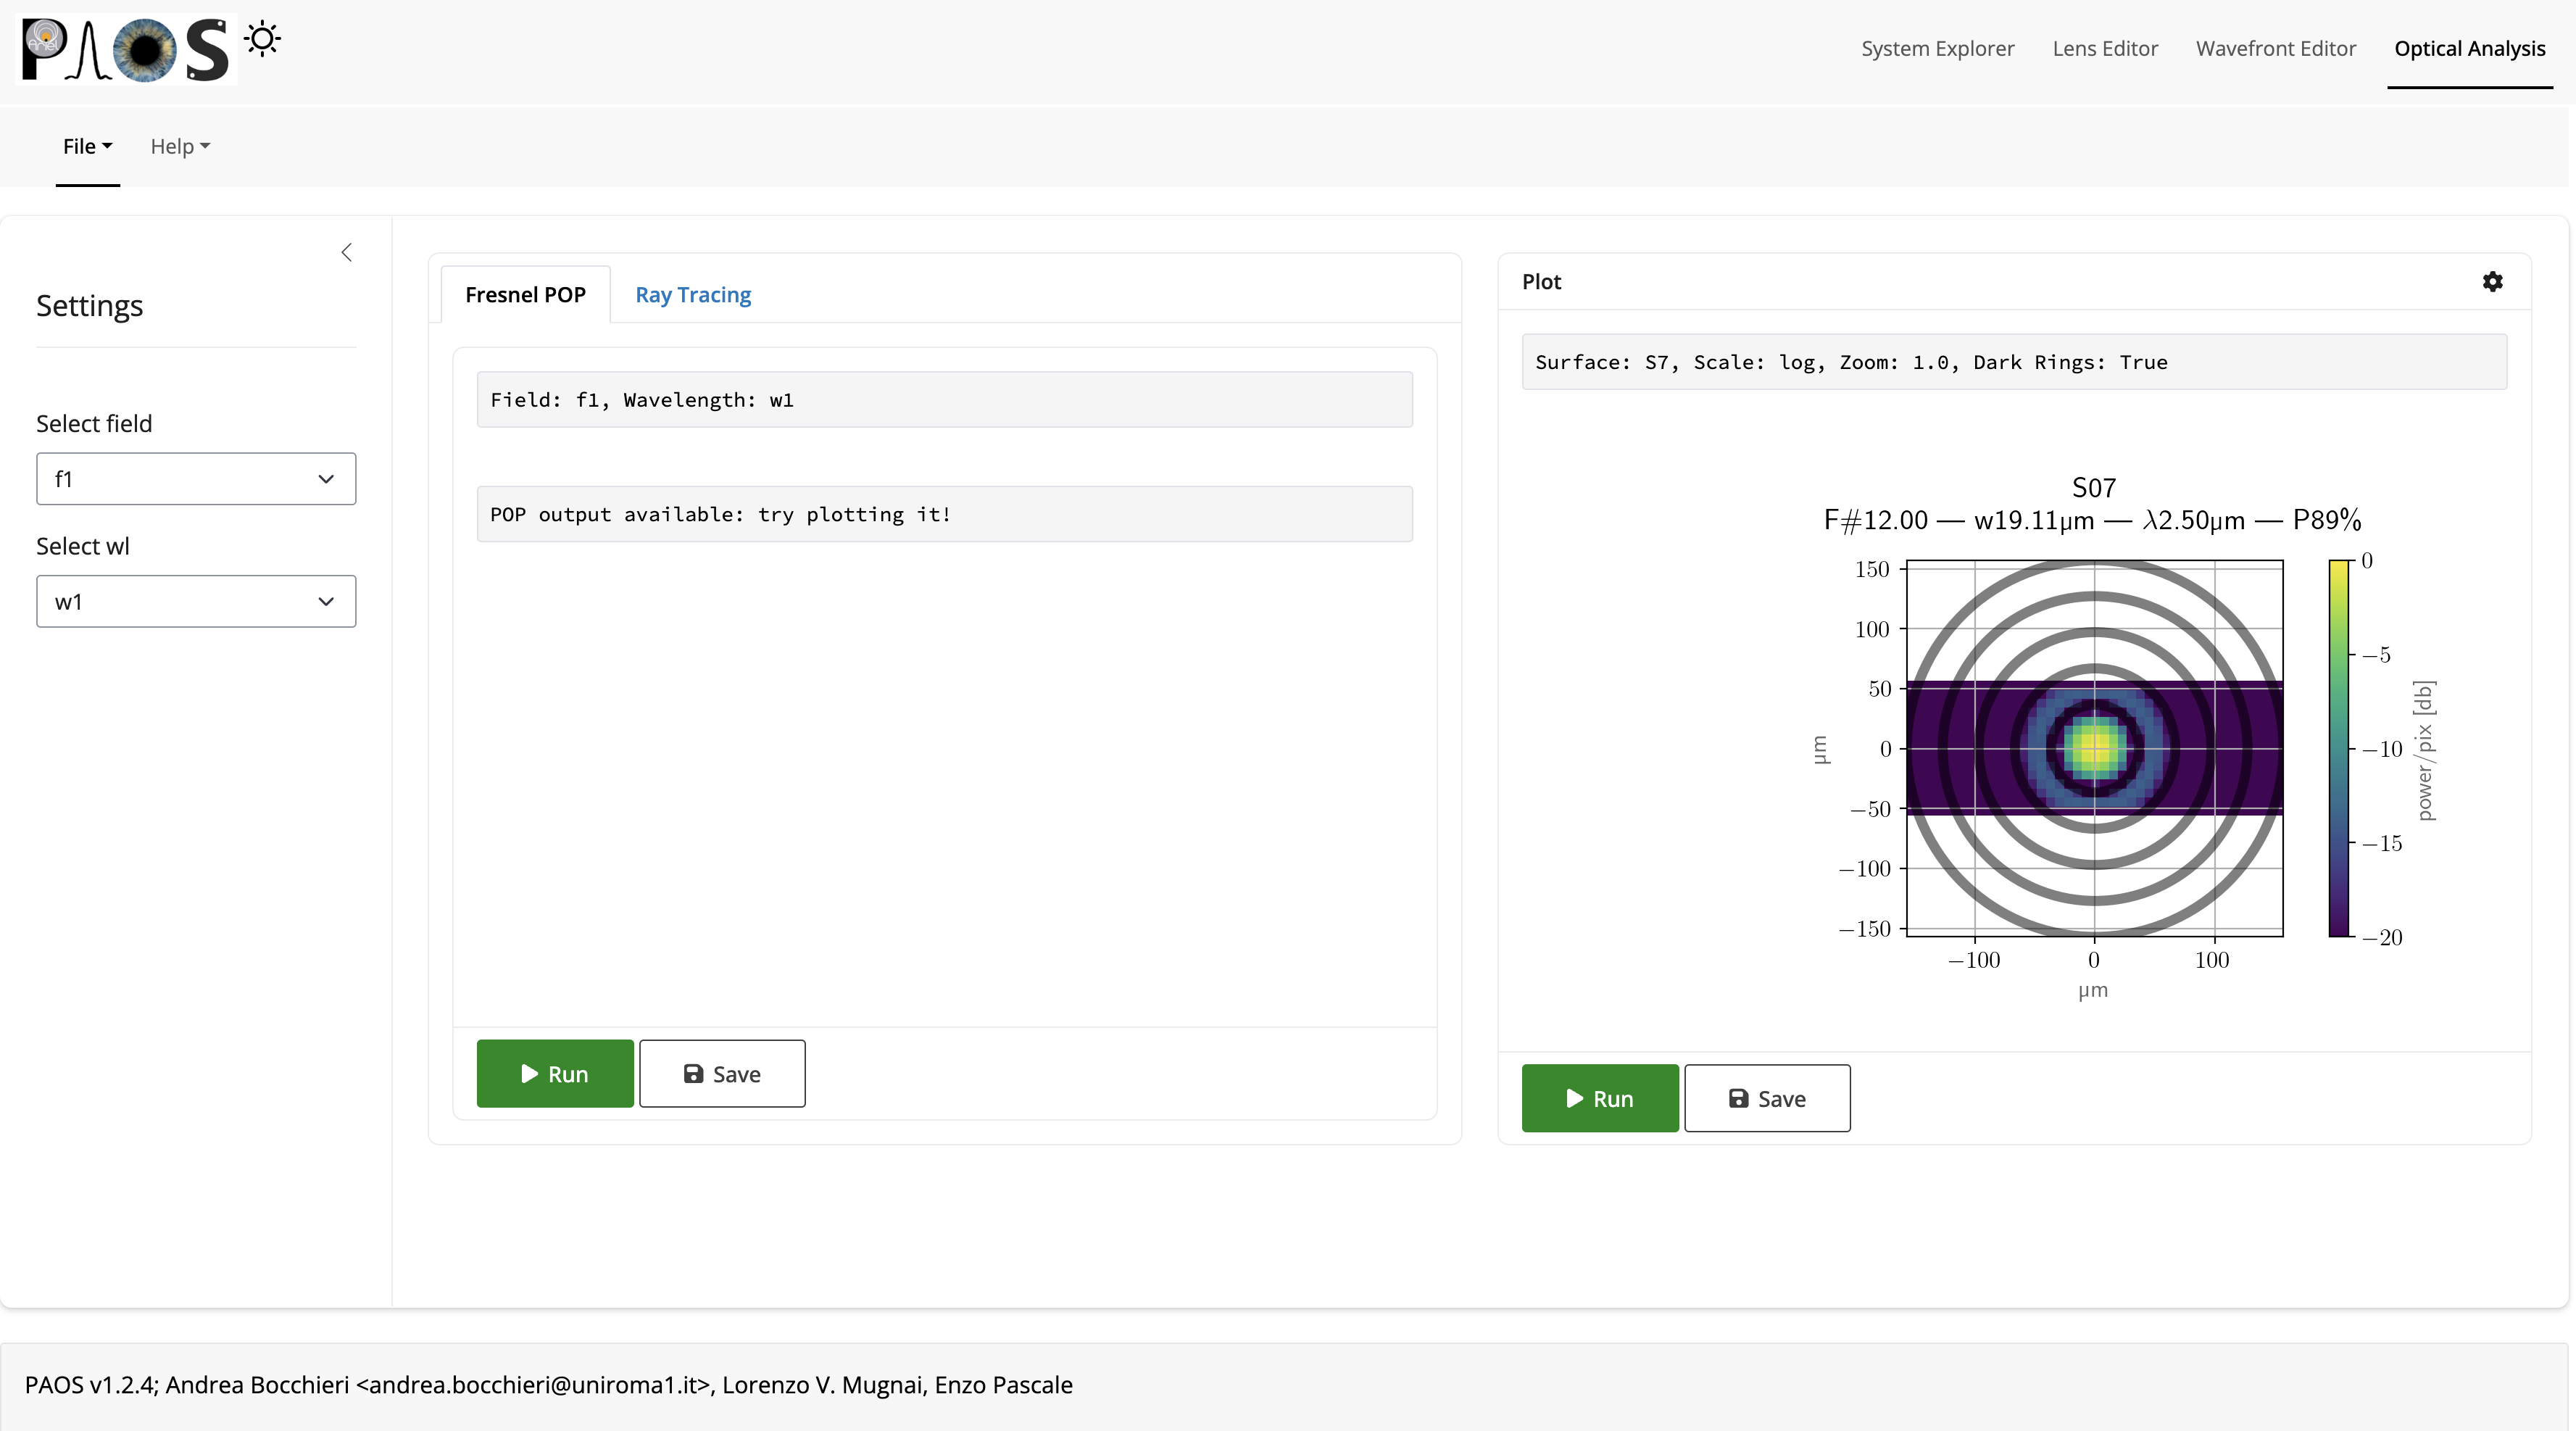
Task: Save the Fresnel POP output
Action: (722, 1073)
